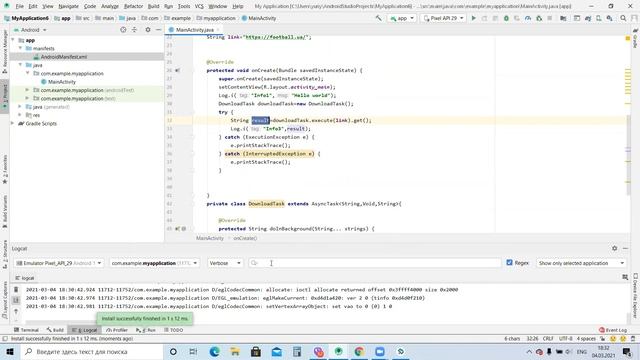Screen dimensions: 640x360
Task: Collapse the app module tree node
Action: (13, 40)
